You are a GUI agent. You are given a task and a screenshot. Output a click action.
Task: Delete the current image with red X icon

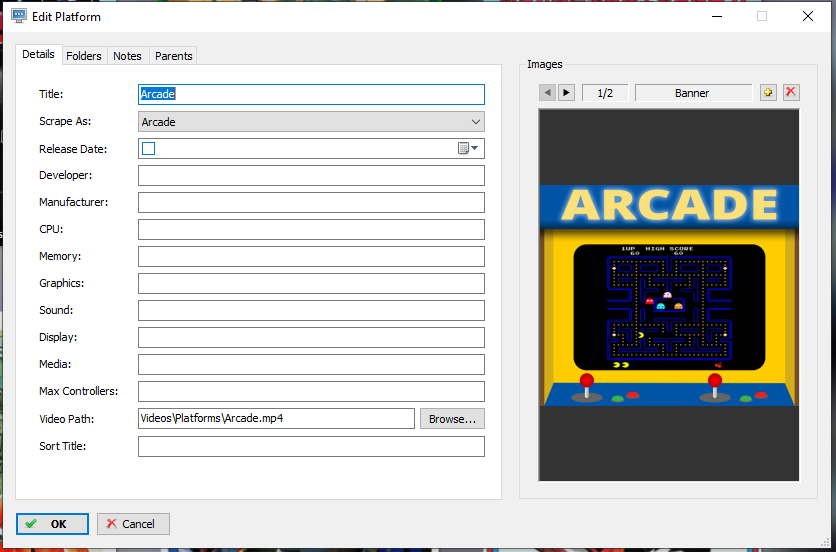(x=791, y=93)
